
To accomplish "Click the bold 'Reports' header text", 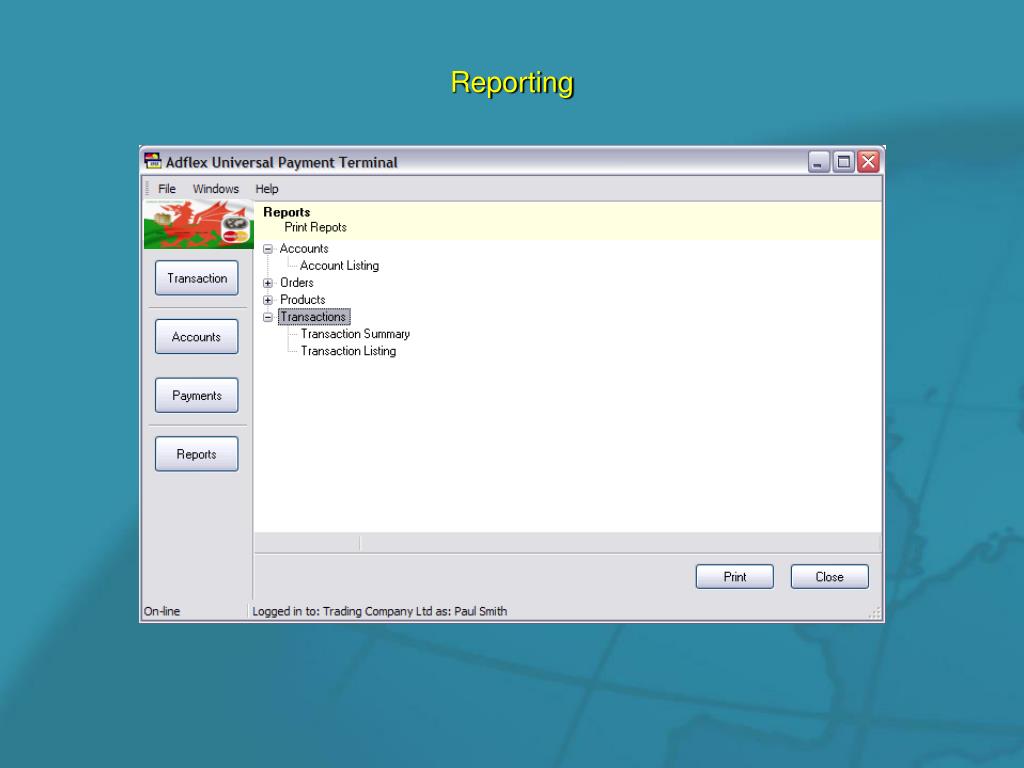I will pyautogui.click(x=287, y=212).
